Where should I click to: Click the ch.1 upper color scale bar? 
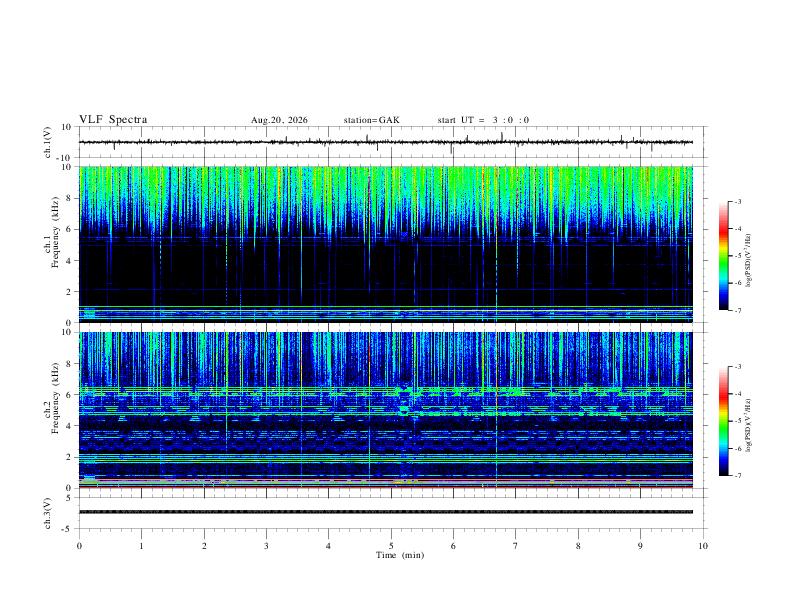coord(723,256)
